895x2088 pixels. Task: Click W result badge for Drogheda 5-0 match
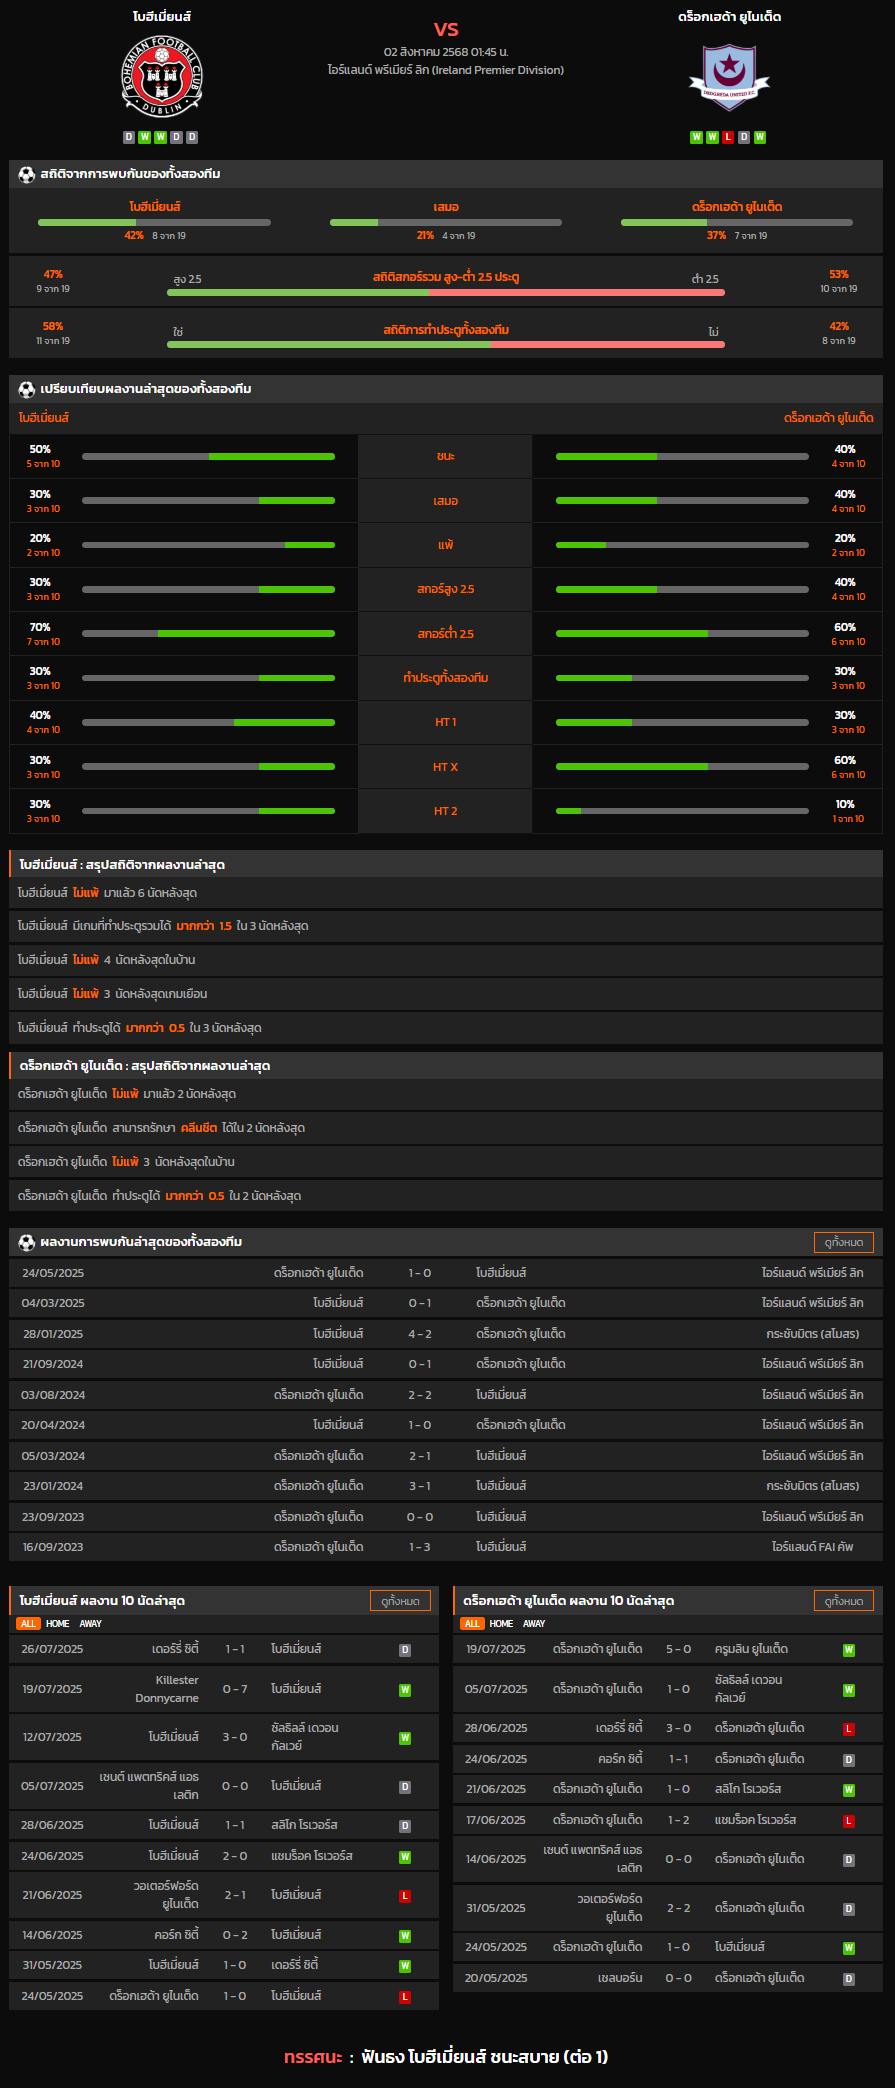[849, 1650]
